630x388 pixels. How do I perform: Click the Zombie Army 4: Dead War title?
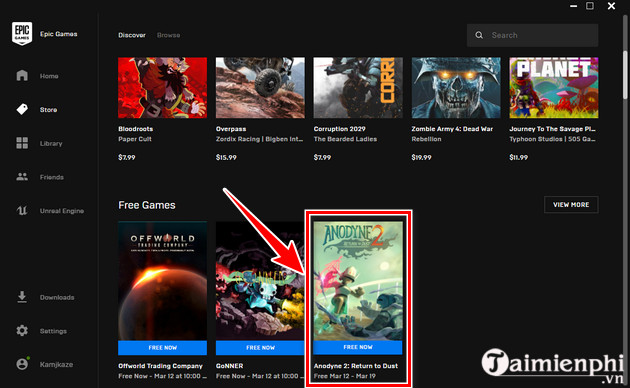[x=452, y=129]
